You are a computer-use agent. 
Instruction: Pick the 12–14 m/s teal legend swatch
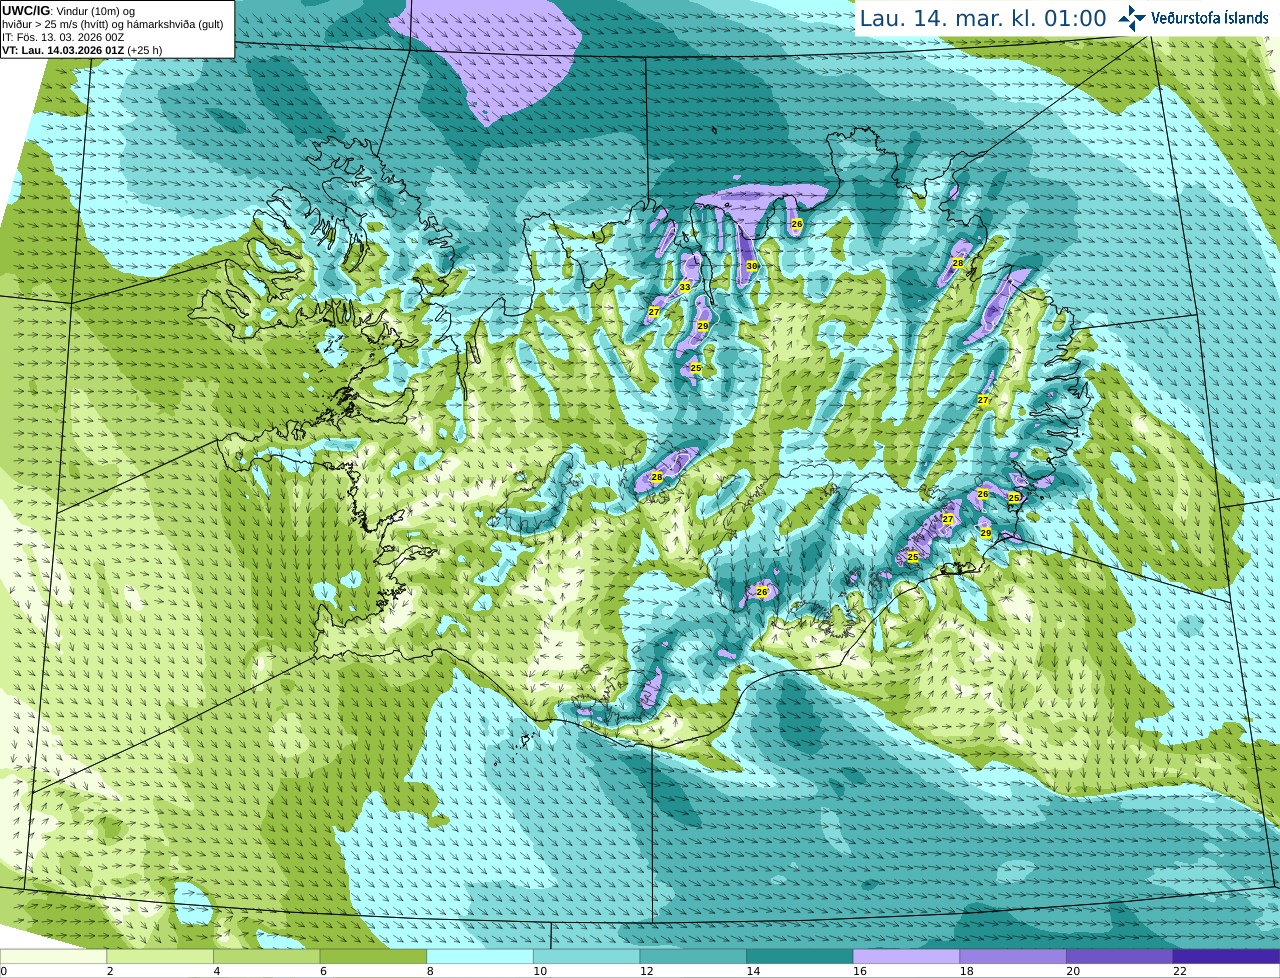click(x=693, y=956)
